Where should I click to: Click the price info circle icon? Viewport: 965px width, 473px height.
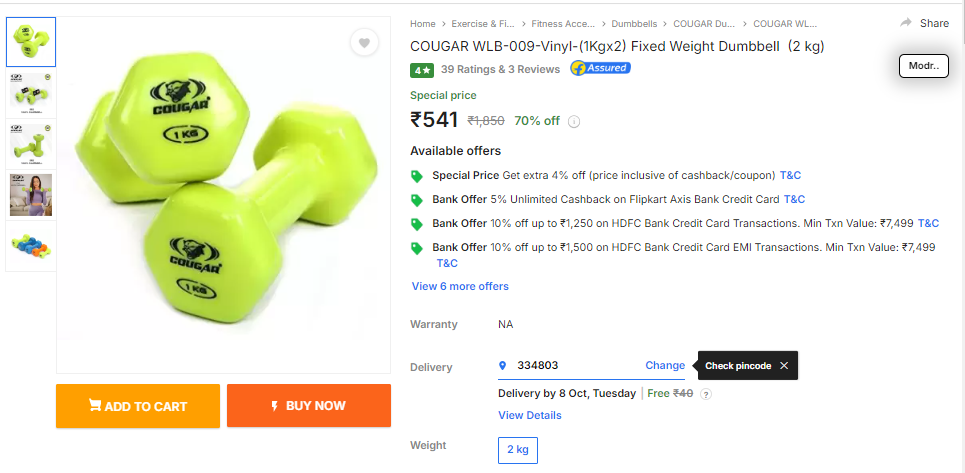pos(574,121)
